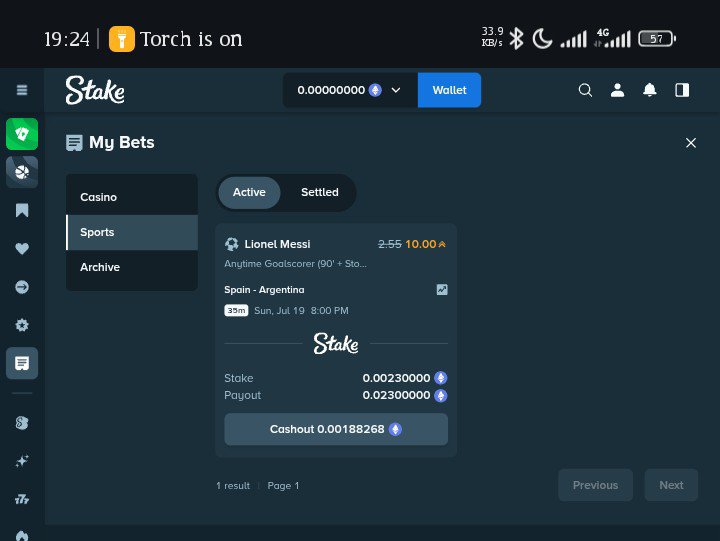Click the battery indicator in status bar
Image resolution: width=720 pixels, height=541 pixels.
click(657, 39)
